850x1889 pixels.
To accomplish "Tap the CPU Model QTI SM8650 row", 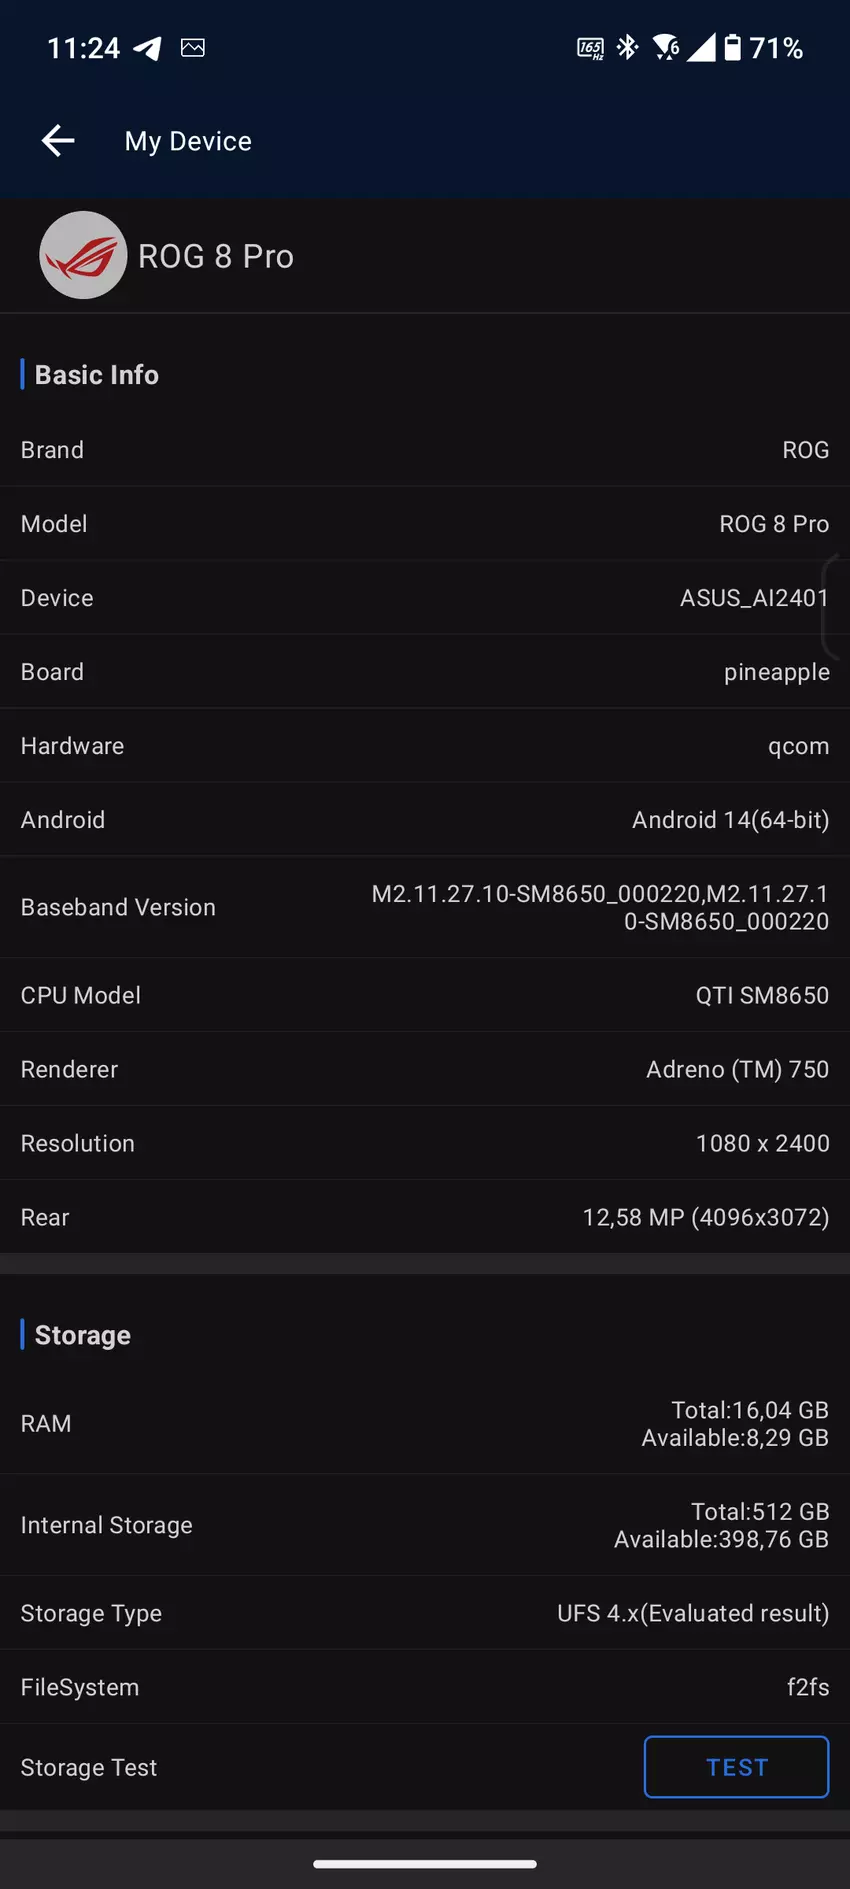I will click(425, 995).
